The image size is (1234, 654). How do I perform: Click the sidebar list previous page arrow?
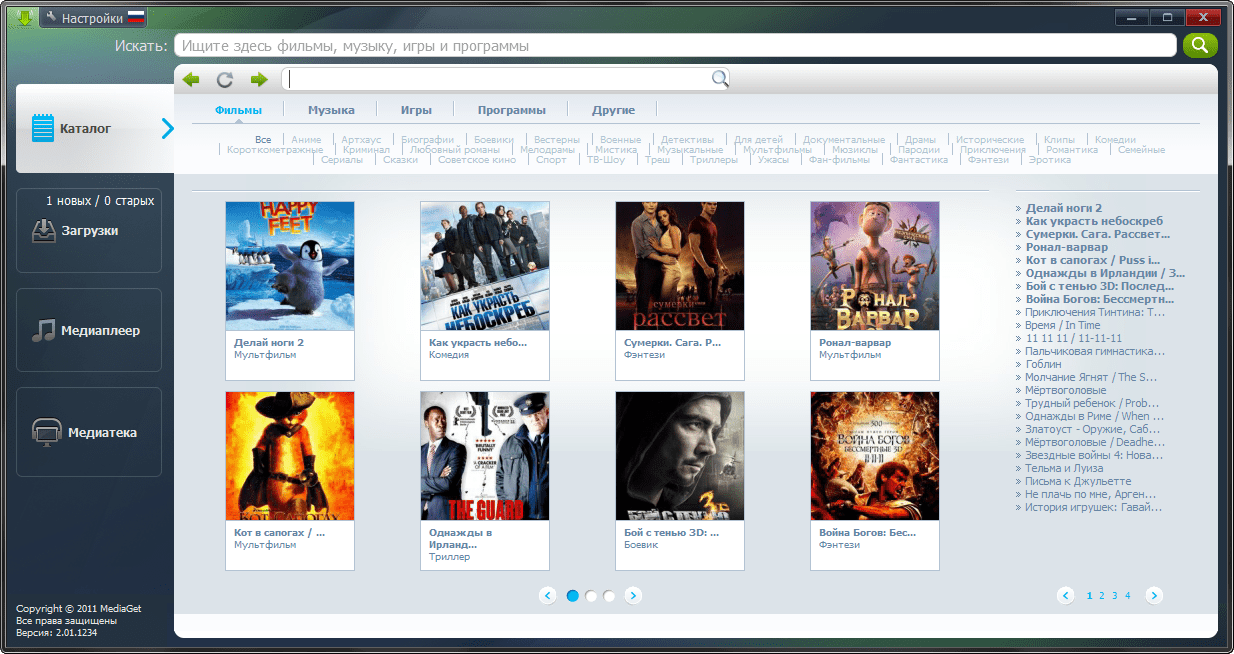[1066, 596]
